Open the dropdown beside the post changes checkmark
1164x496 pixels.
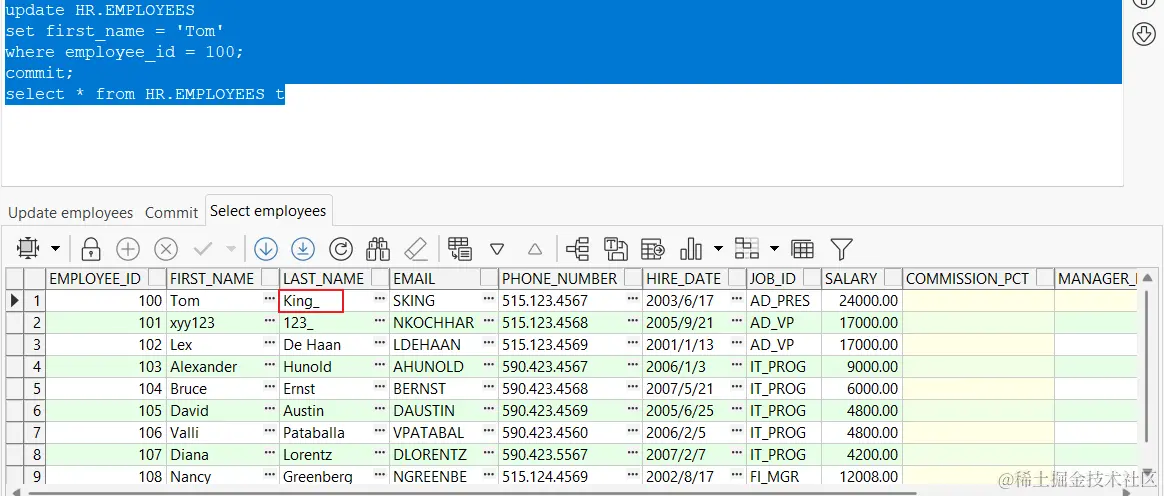point(231,249)
